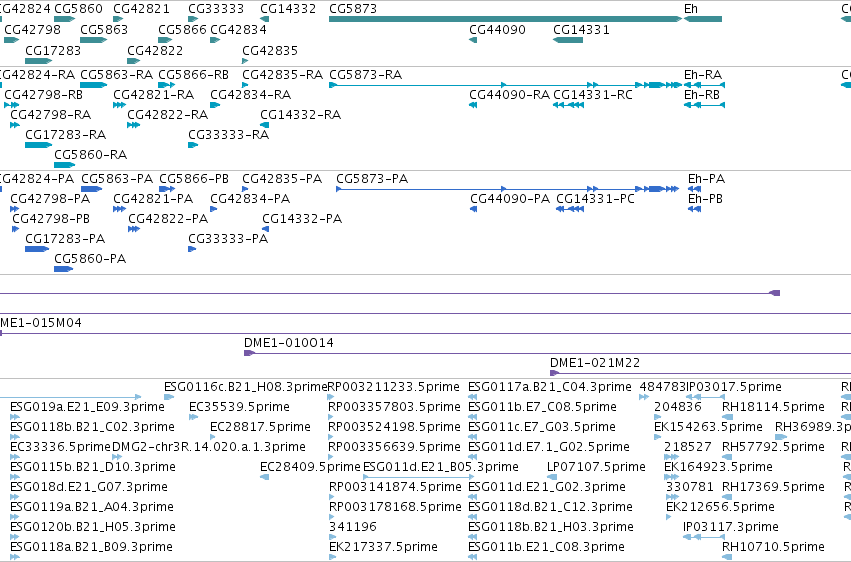Click the 330781 EST label
851x562 pixels.
[689, 487]
